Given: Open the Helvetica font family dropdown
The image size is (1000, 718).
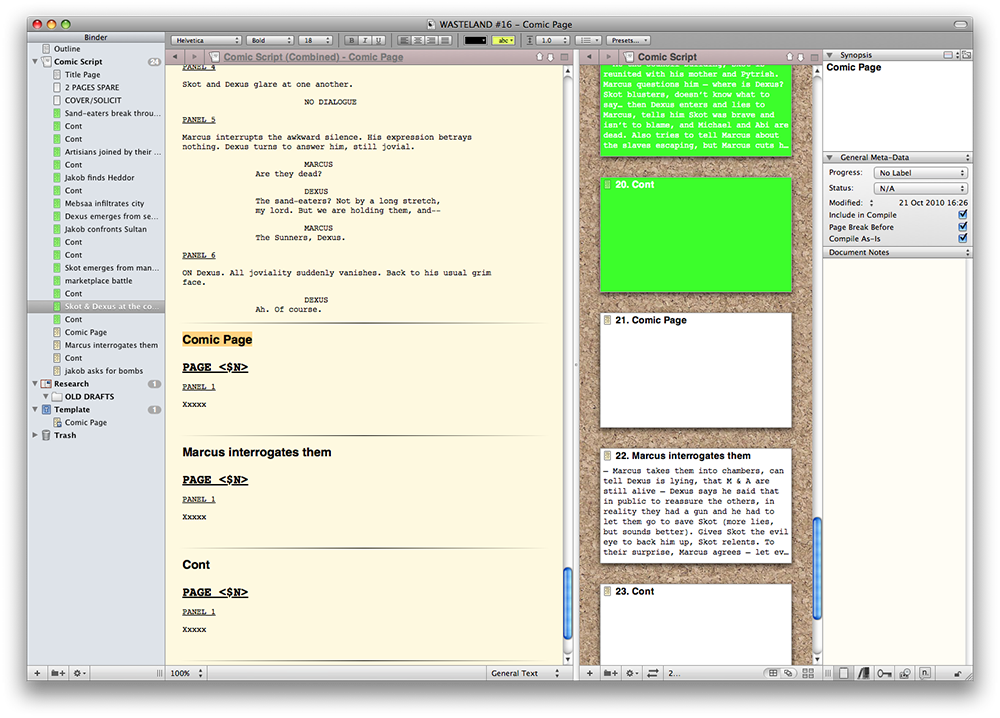Looking at the screenshot, I should (207, 40).
